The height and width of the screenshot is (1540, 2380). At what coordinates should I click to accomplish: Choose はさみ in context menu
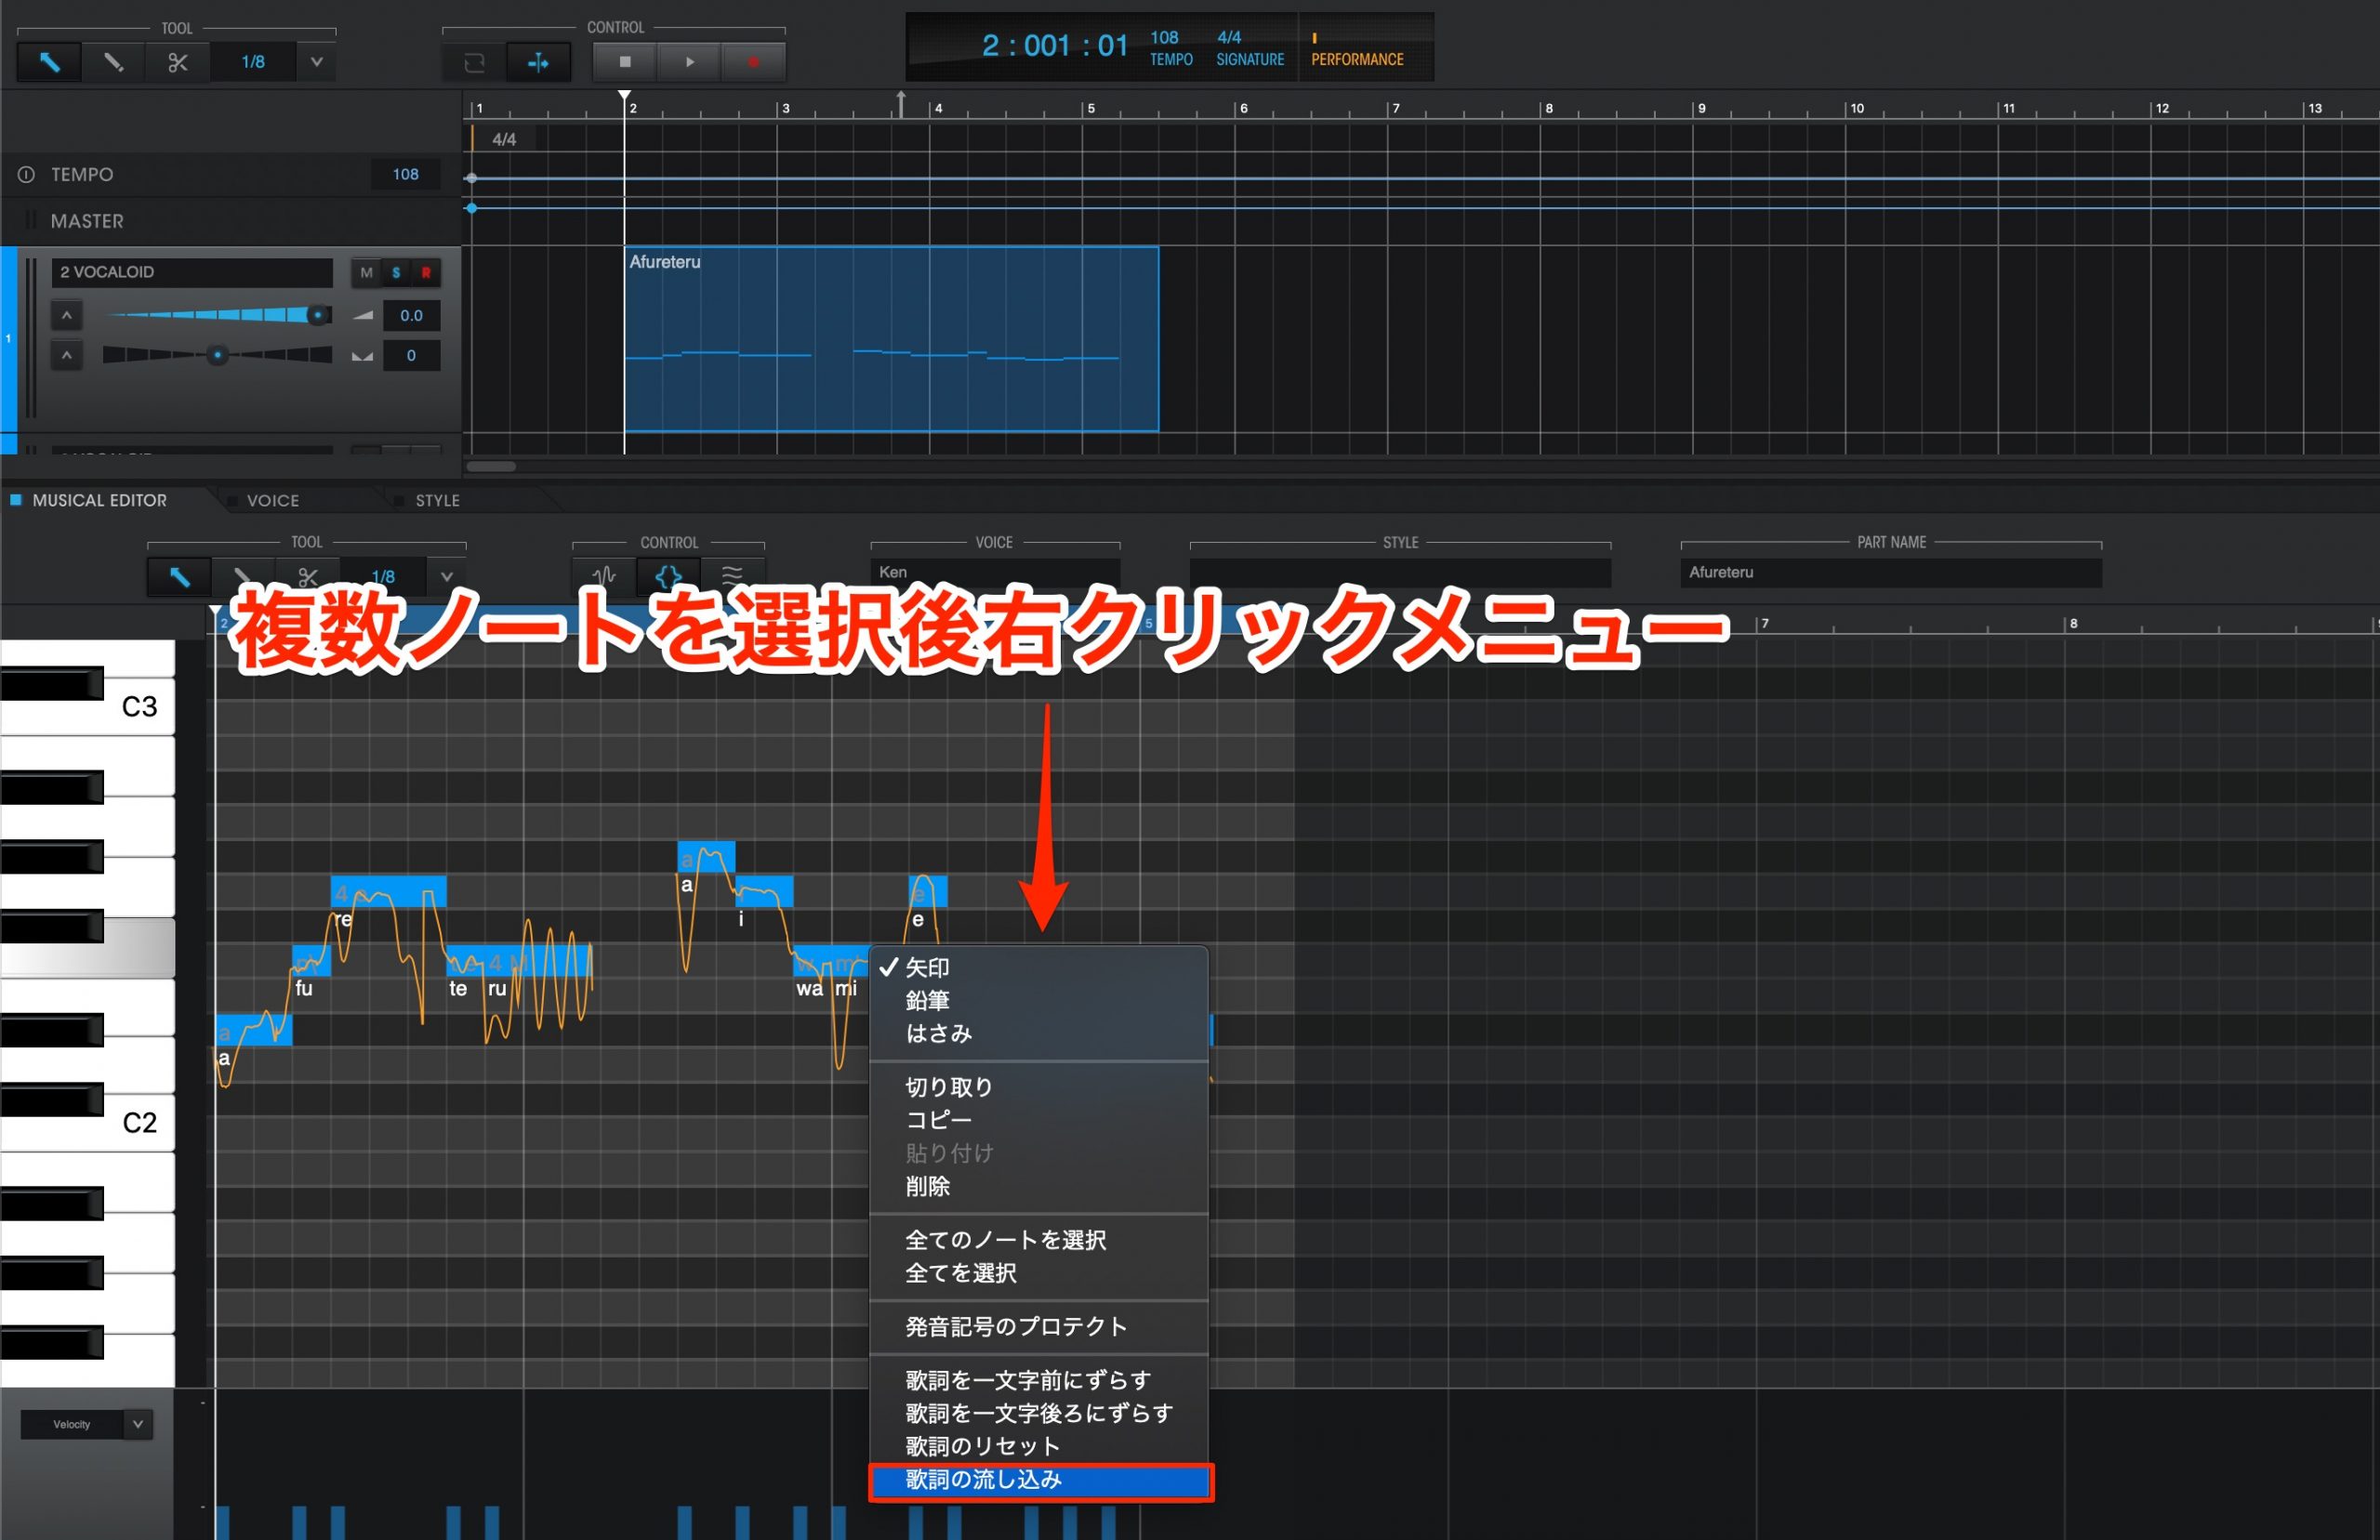point(1039,1034)
